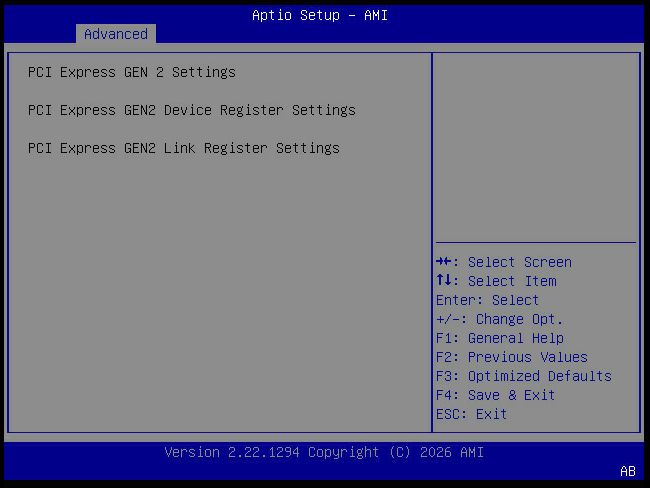
Task: Click the AB indicator in the footer
Action: tap(628, 471)
